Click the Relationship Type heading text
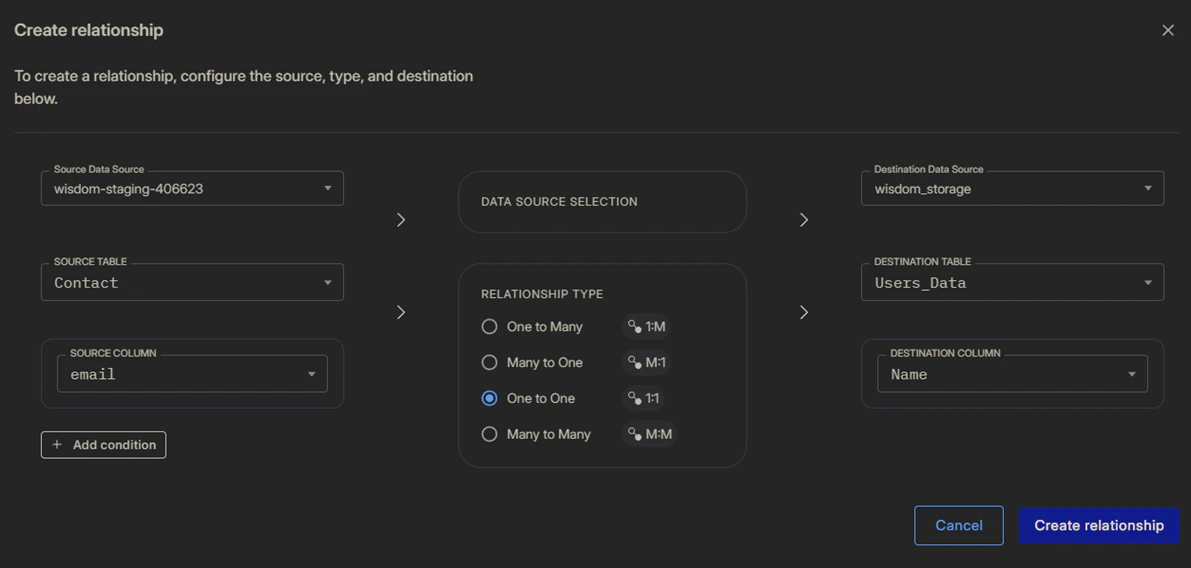The width and height of the screenshot is (1191, 568). click(542, 294)
